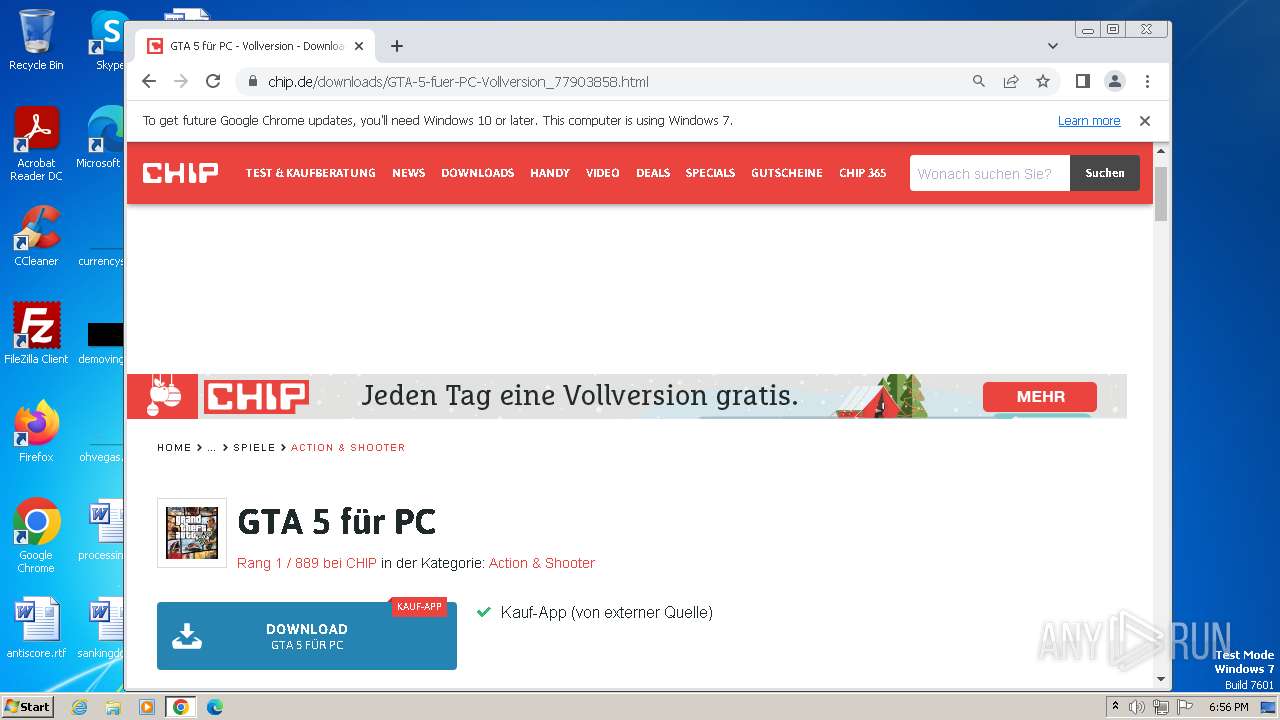
Task: Click the MEHR button in the banner
Action: [x=1040, y=396]
